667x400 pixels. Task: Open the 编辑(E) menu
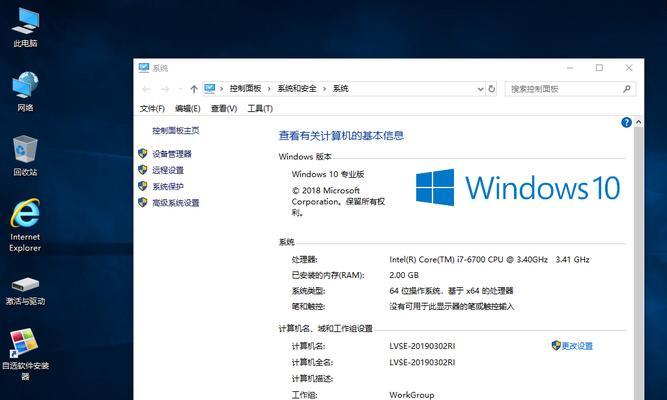click(188, 109)
